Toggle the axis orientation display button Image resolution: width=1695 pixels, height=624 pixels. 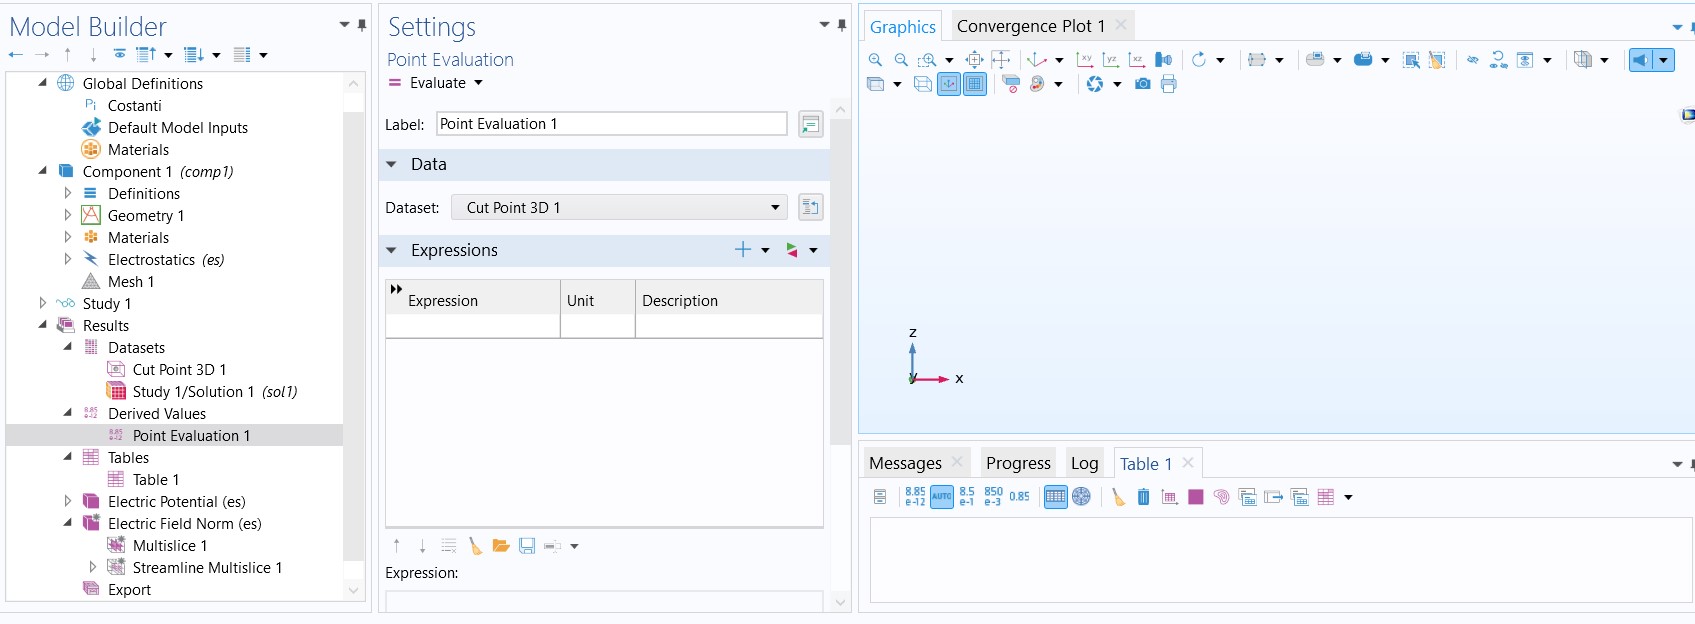[949, 84]
